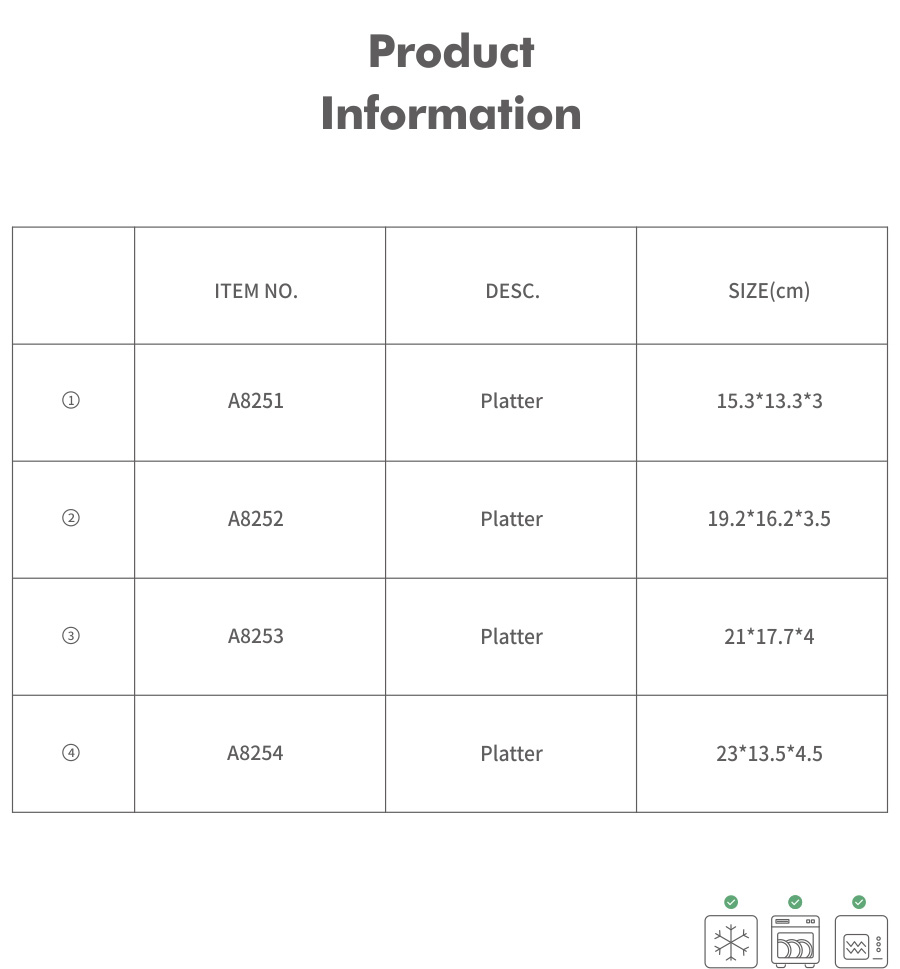This screenshot has height=969, width=900.
Task: Click the dishwasher-safe icon
Action: (x=795, y=941)
